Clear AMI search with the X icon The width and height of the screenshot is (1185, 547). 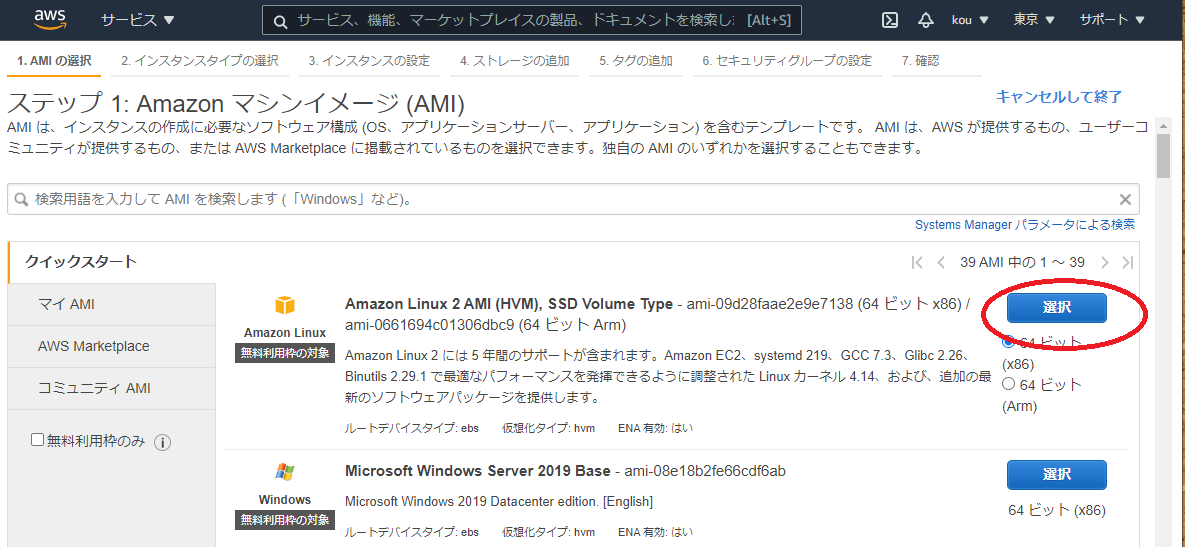[x=1125, y=199]
